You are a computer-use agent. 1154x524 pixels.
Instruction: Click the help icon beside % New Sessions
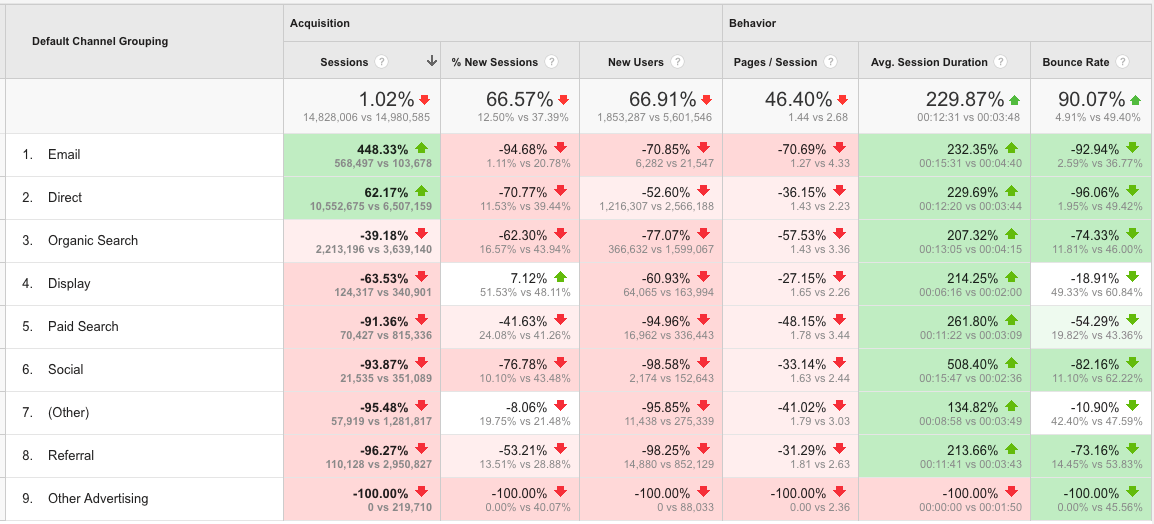click(x=552, y=62)
